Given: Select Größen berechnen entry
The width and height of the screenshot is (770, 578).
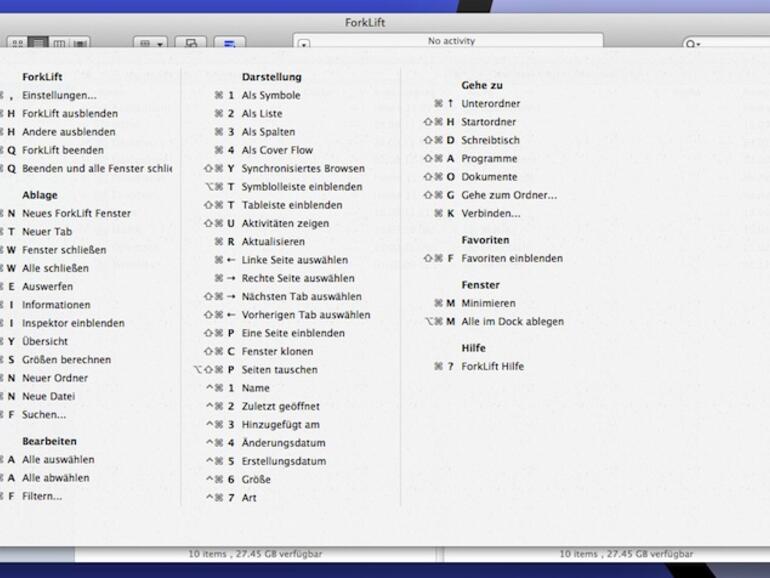Looking at the screenshot, I should coord(66,359).
